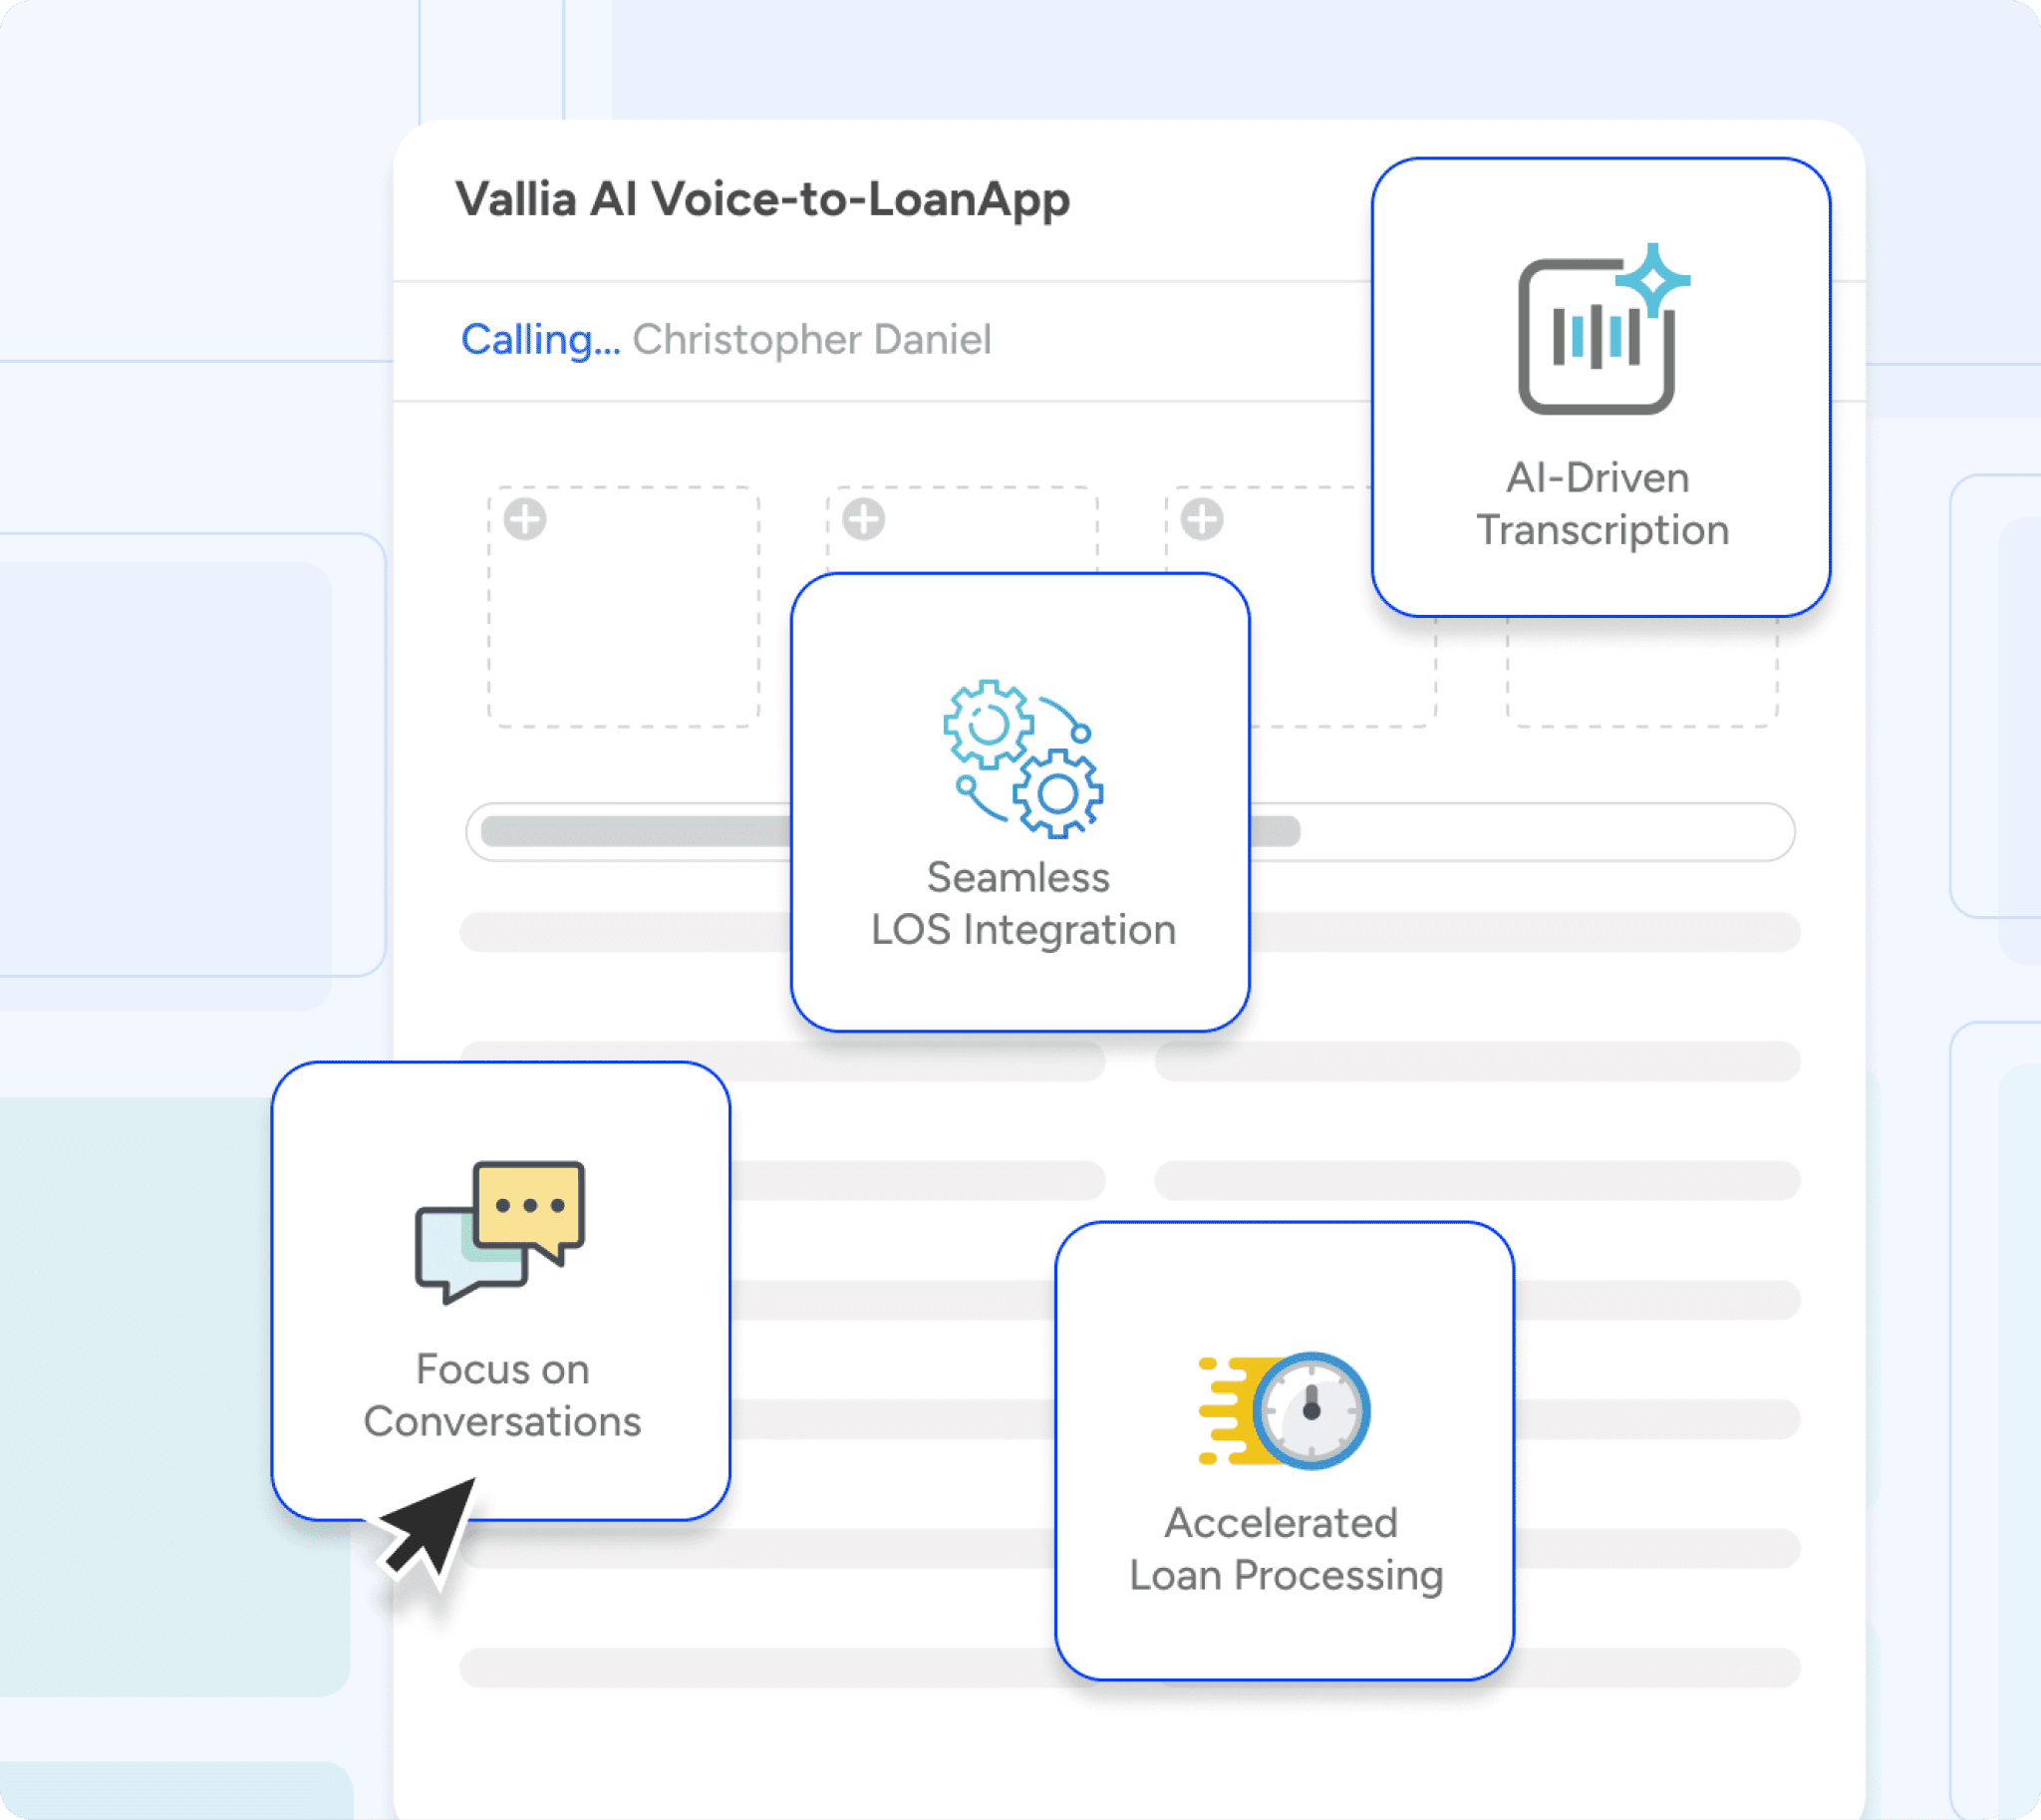Click the Vallia AI Voice-to-LoanApp title
Screen dimensions: 2041x1820
point(763,199)
